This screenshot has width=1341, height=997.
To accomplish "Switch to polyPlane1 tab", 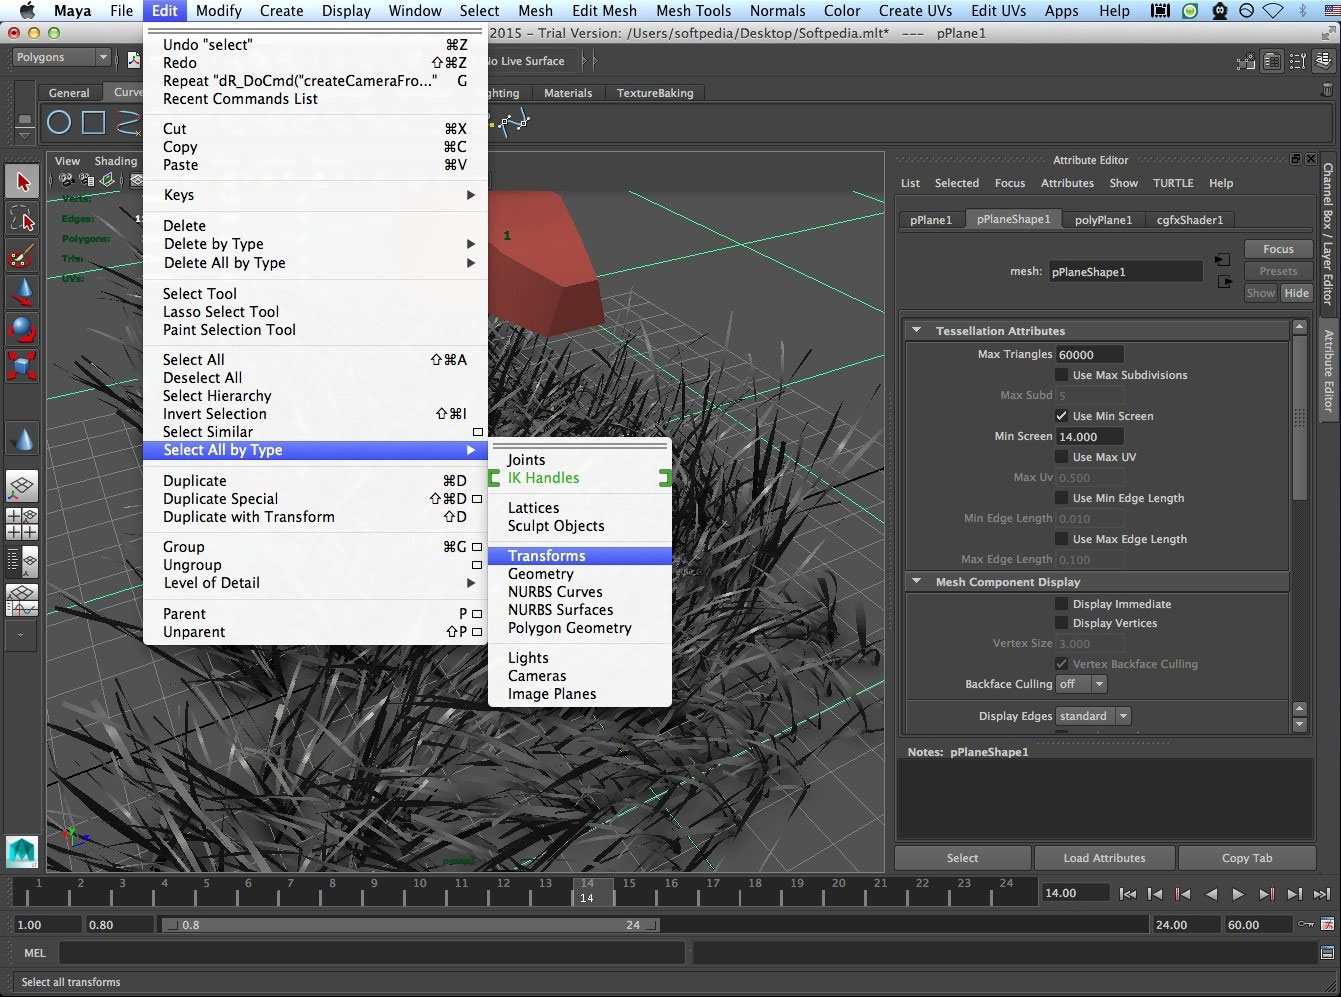I will pos(1103,220).
